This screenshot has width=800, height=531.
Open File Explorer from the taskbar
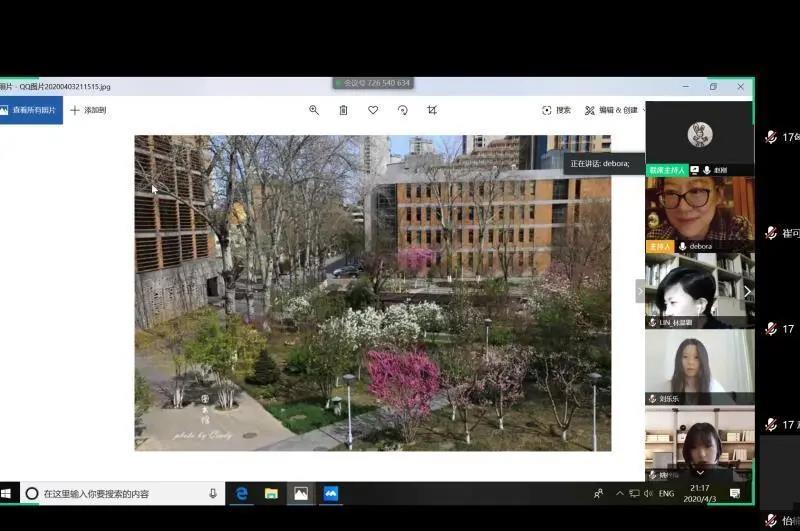pos(271,493)
